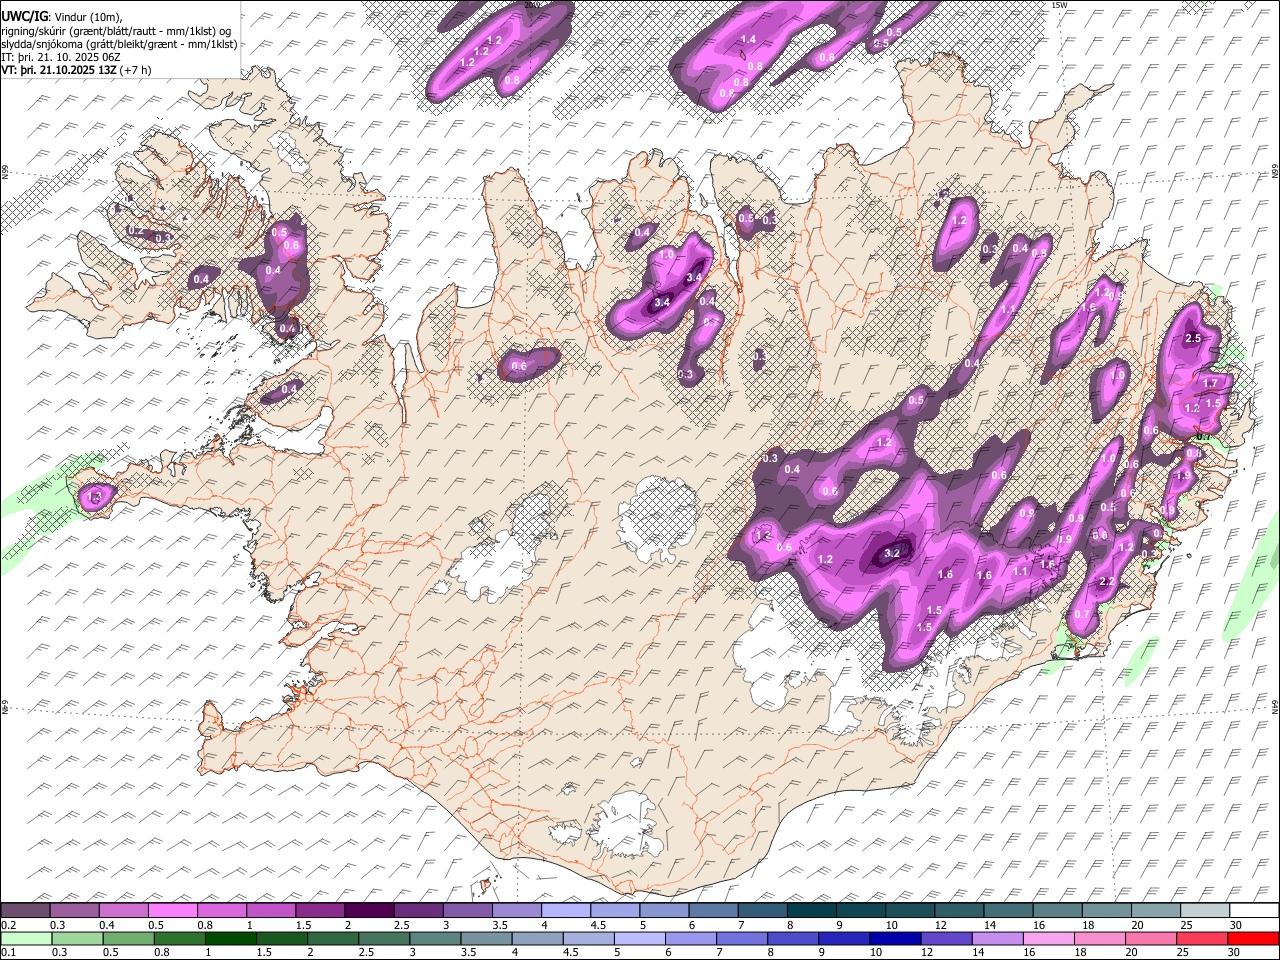Click the '15W' longitude label at top

[x=1060, y=5]
